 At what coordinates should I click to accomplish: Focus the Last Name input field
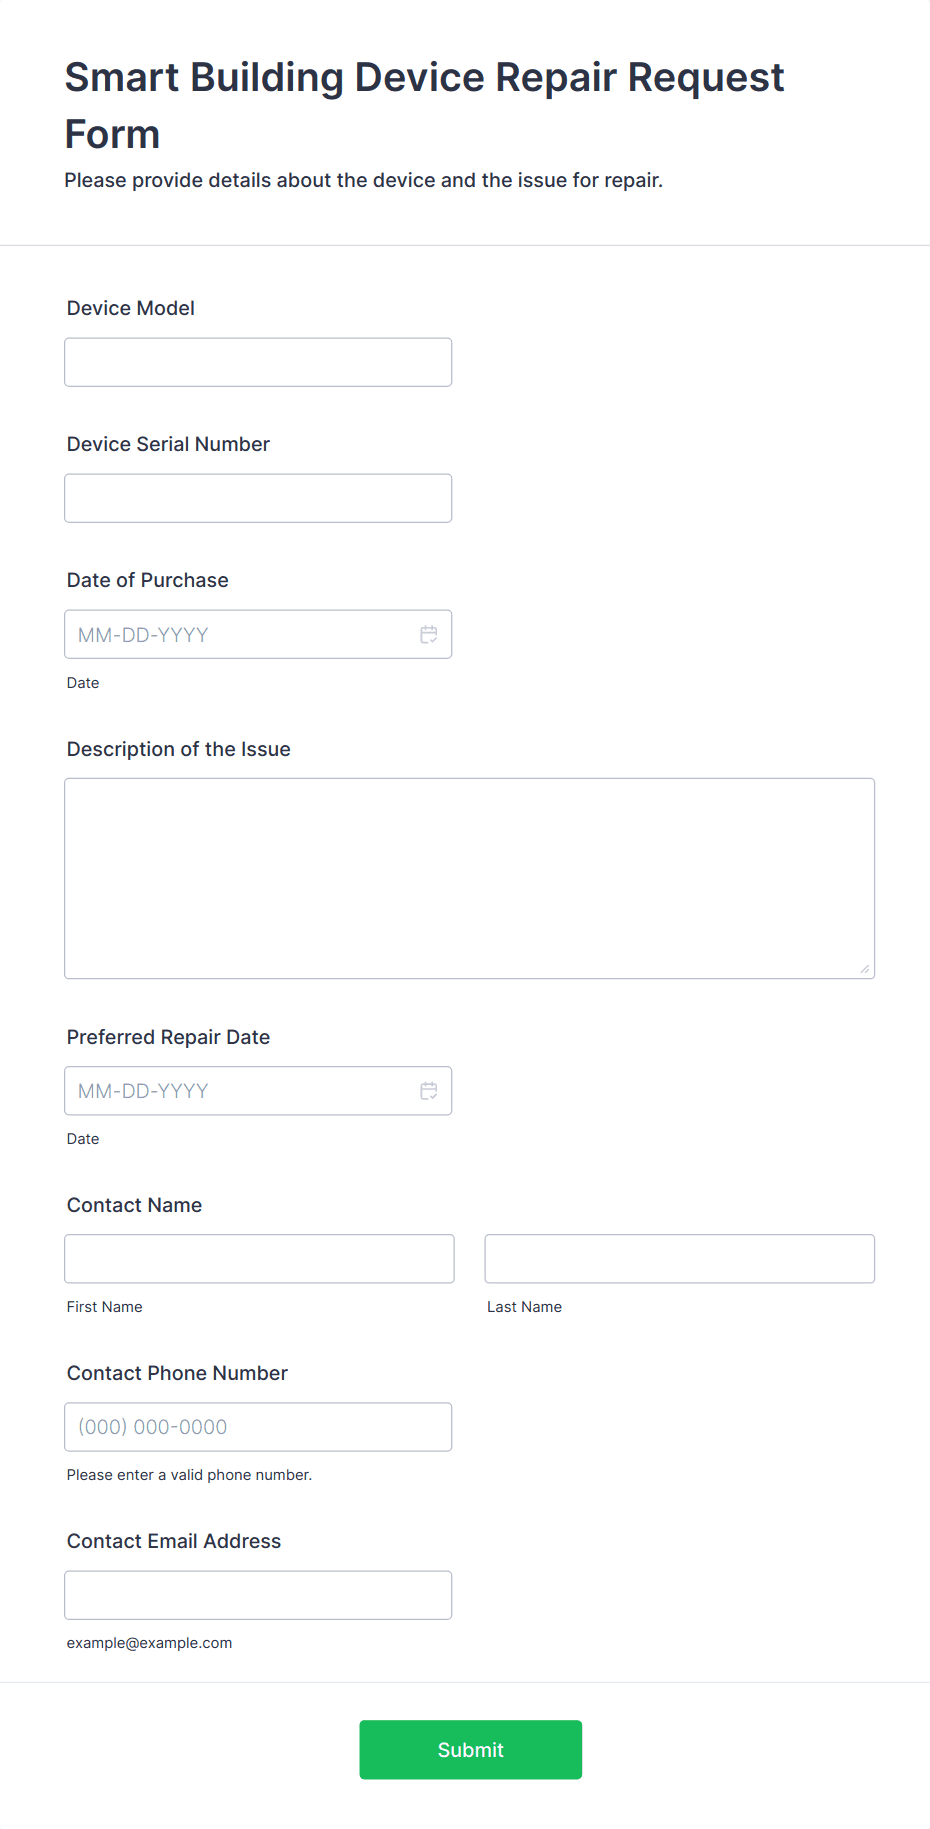coord(680,1258)
